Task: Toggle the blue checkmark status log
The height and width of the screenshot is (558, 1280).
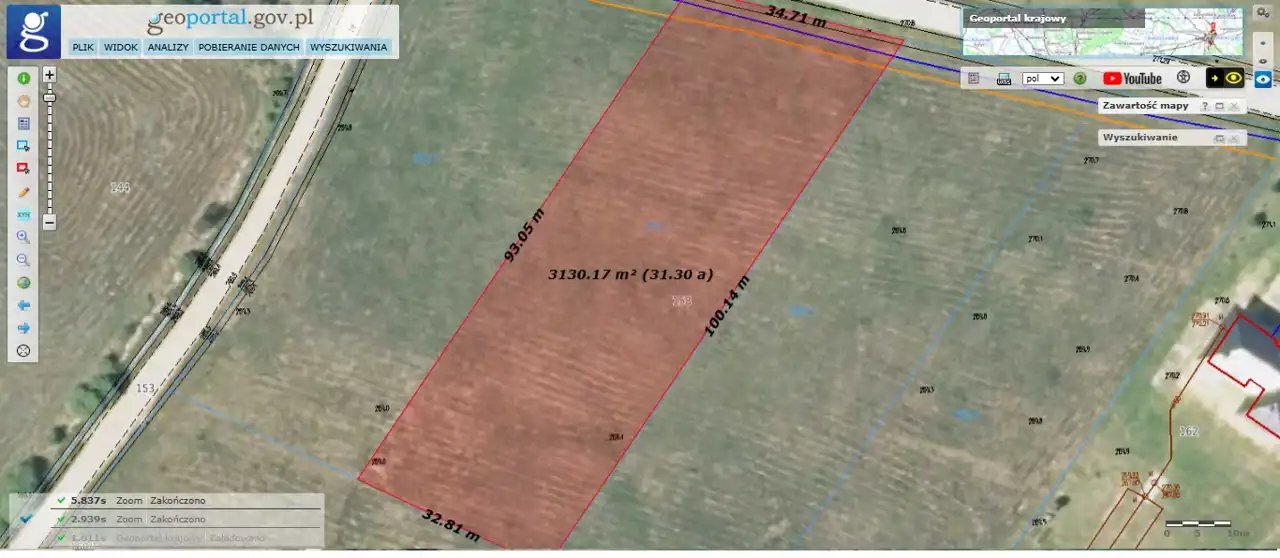Action: (27, 518)
